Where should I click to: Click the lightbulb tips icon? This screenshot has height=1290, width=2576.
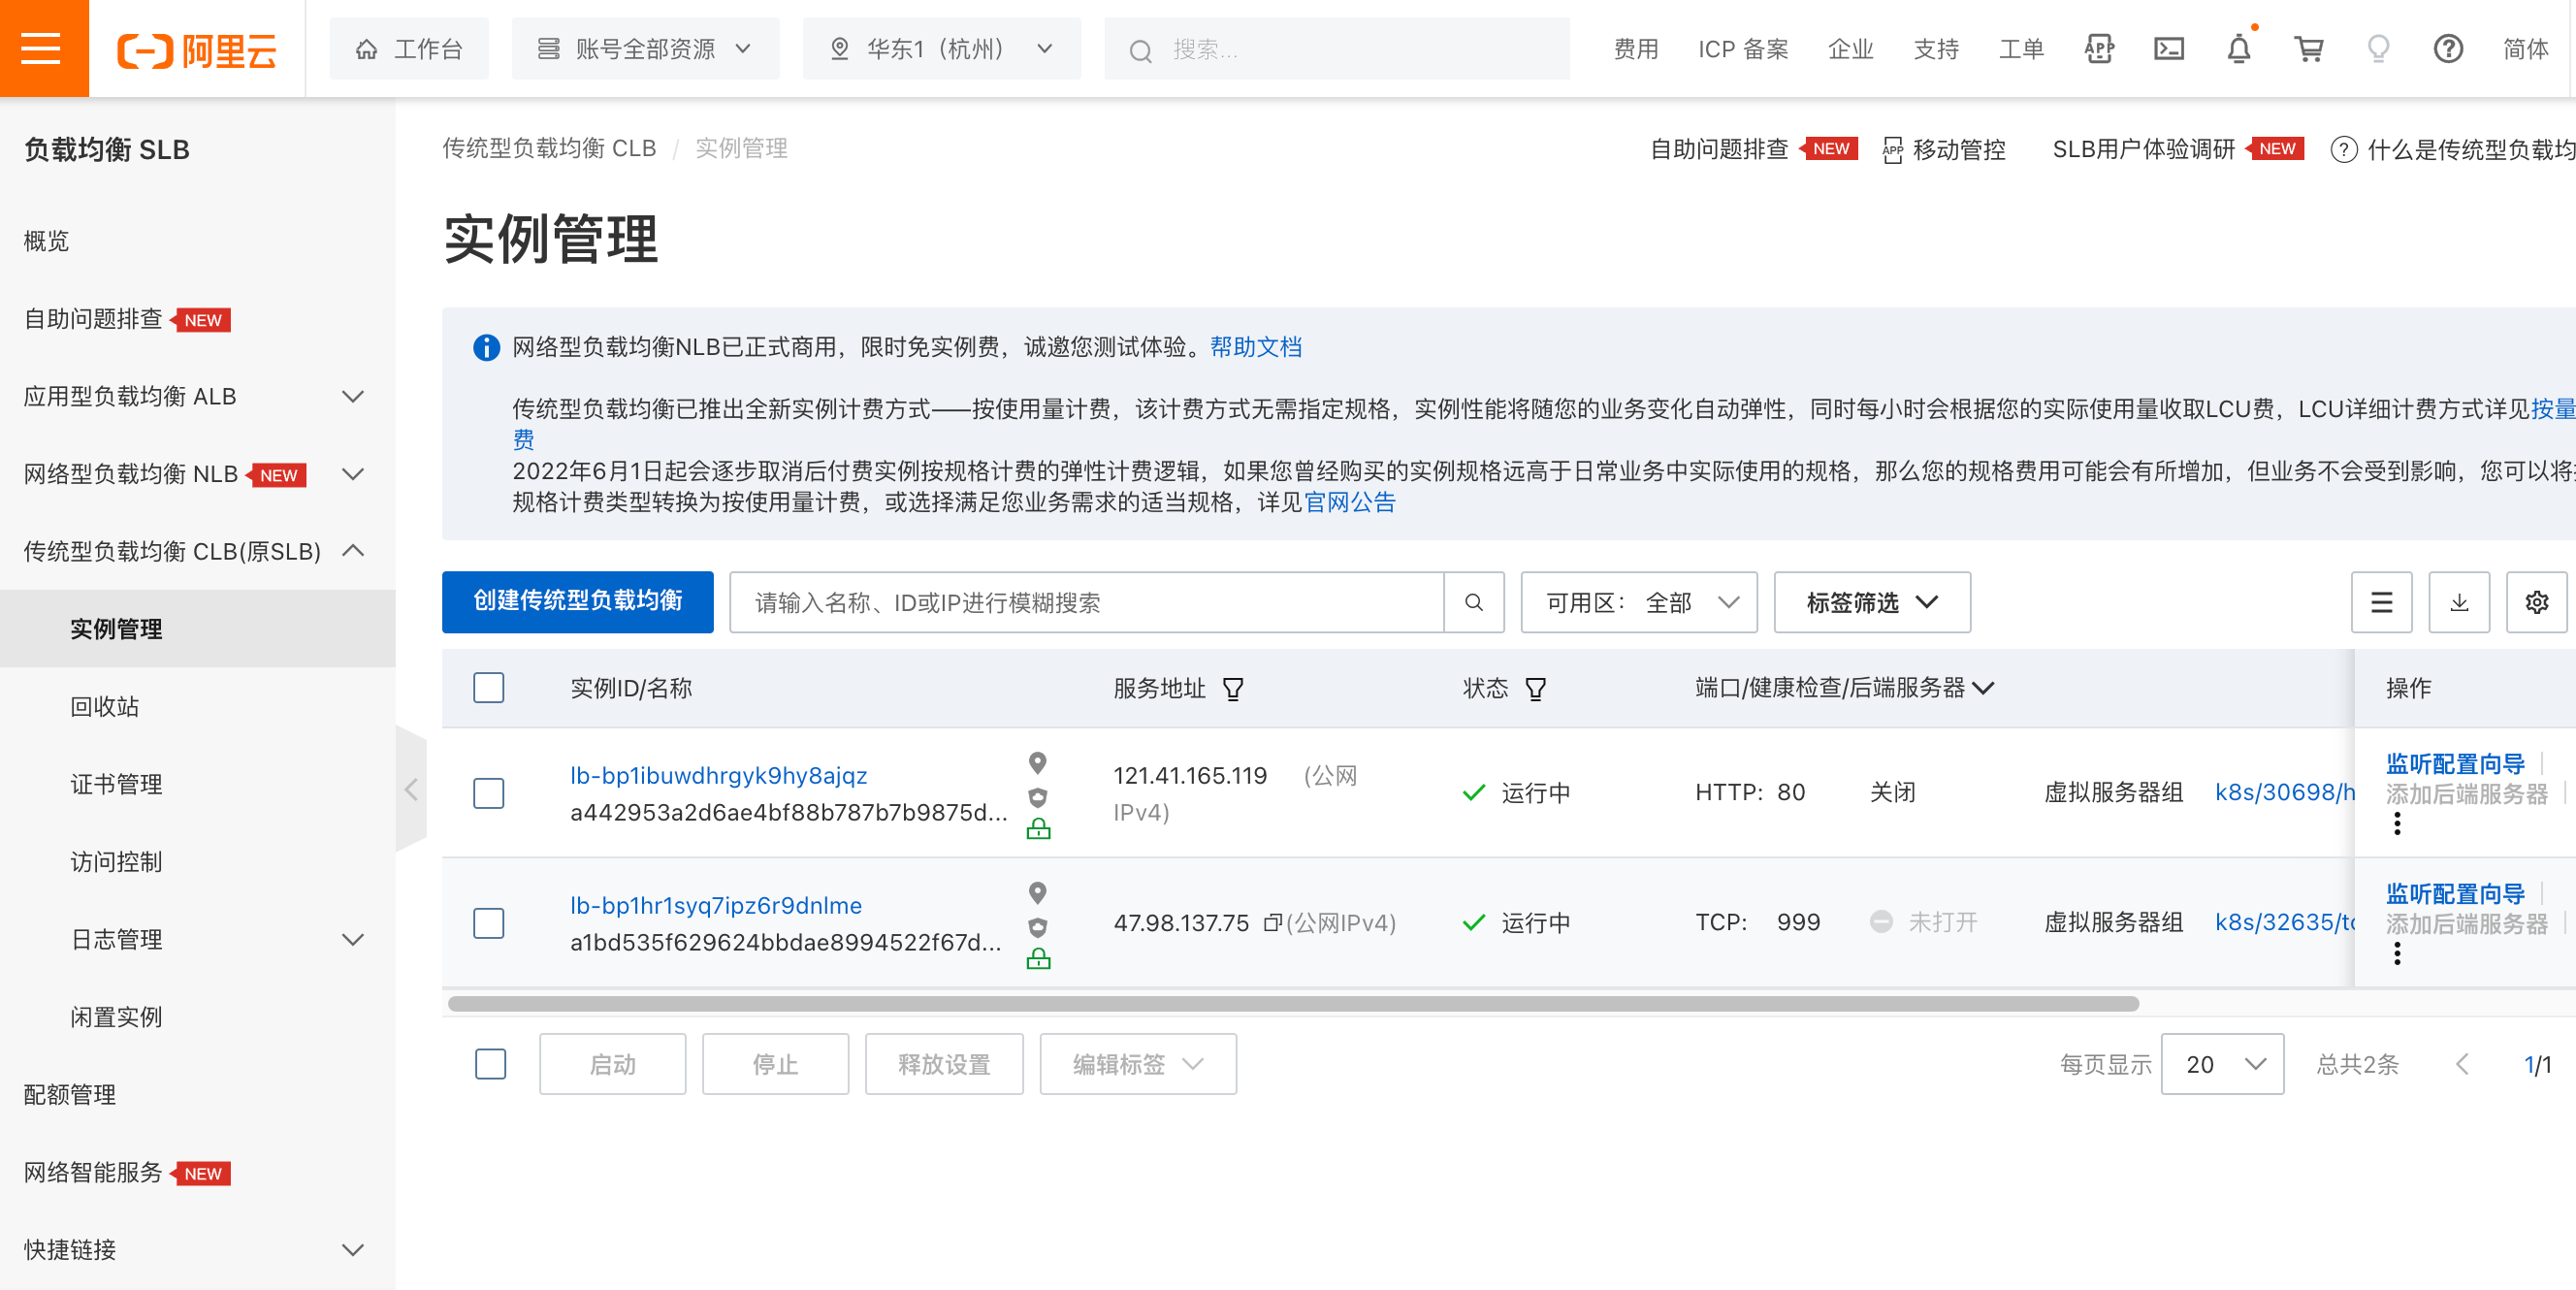coord(2378,48)
